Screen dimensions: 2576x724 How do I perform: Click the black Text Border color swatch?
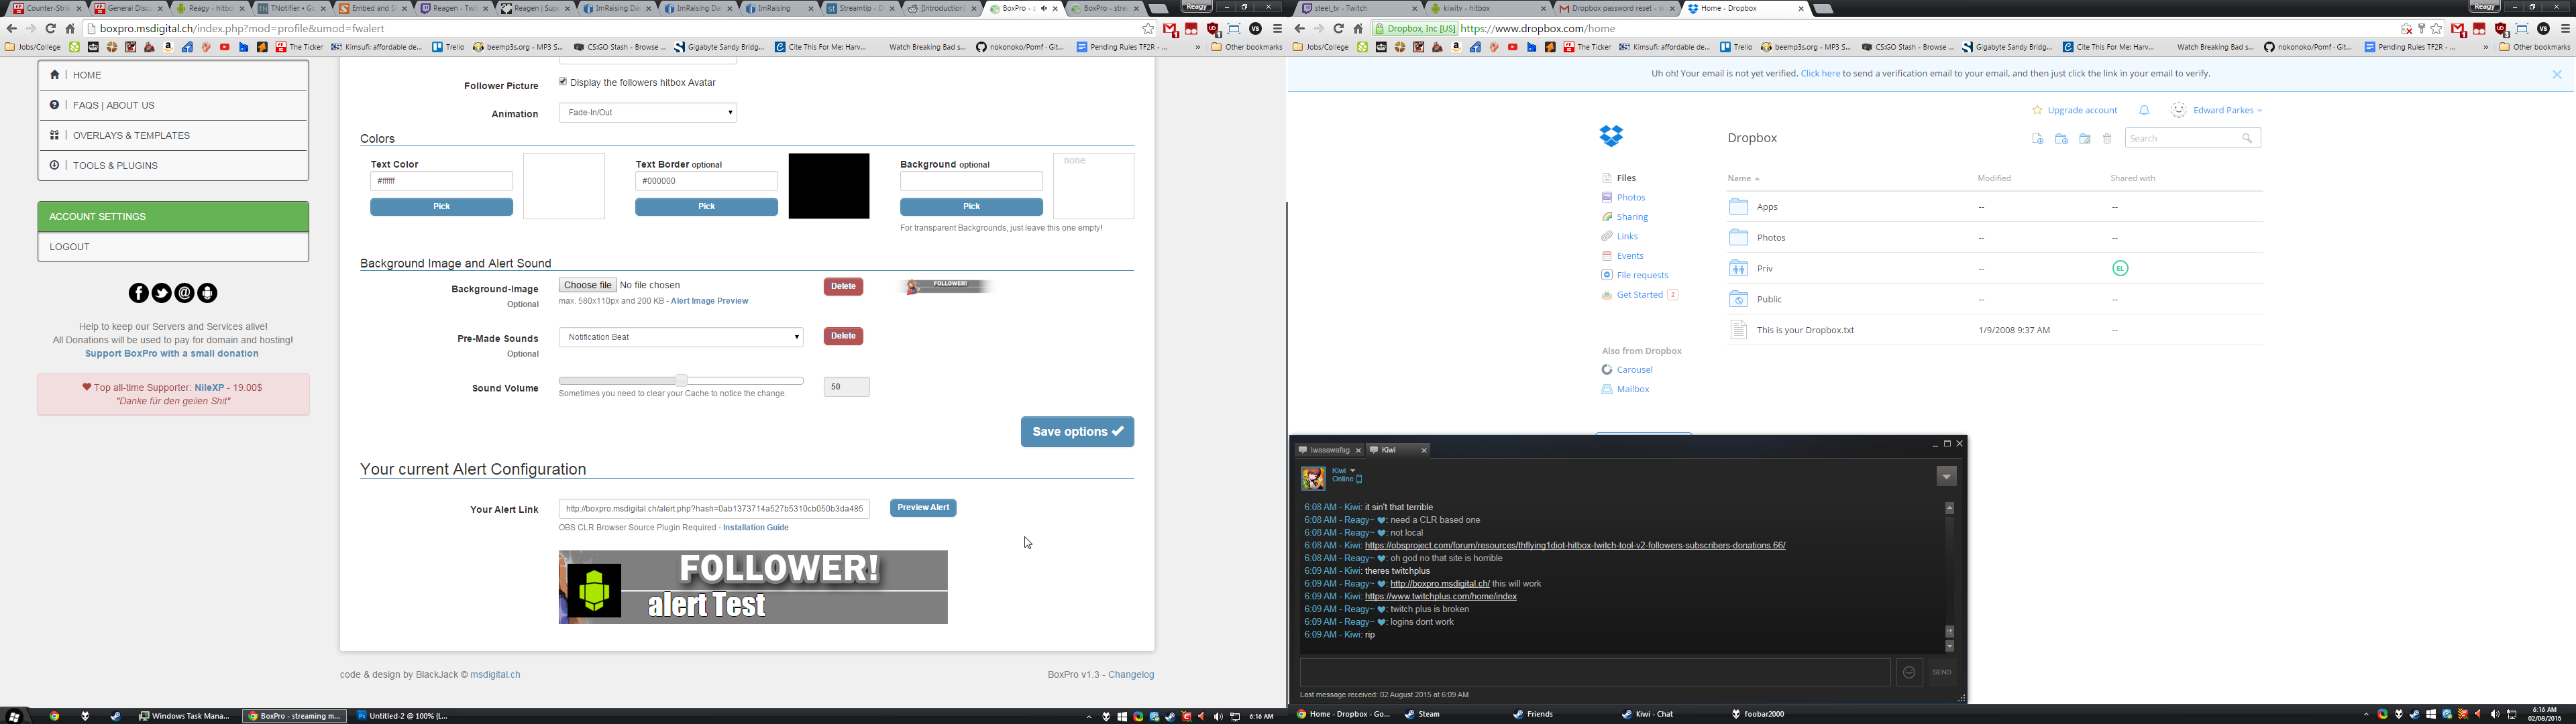tap(829, 186)
